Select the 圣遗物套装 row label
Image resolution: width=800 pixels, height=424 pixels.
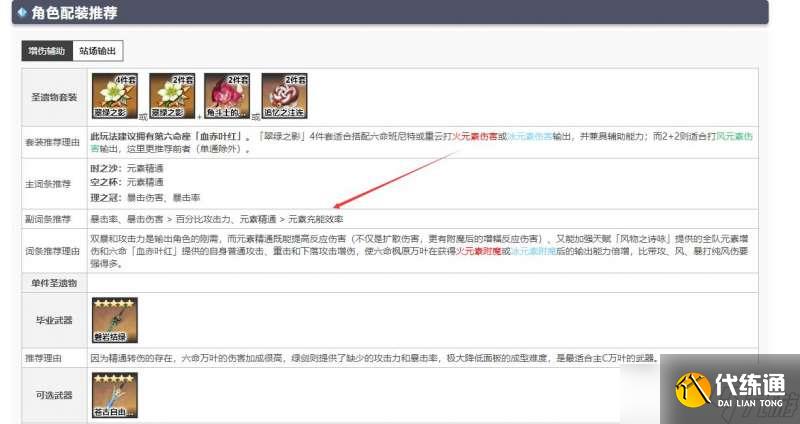pos(54,97)
